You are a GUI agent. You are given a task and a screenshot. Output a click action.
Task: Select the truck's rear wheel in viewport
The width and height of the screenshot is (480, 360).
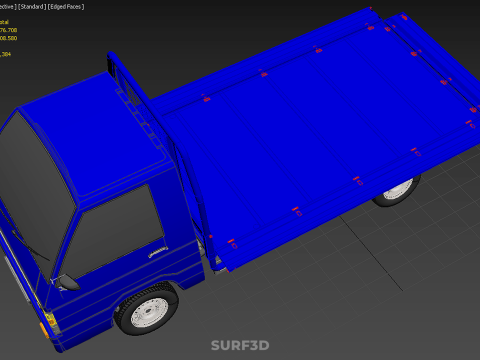(x=397, y=192)
